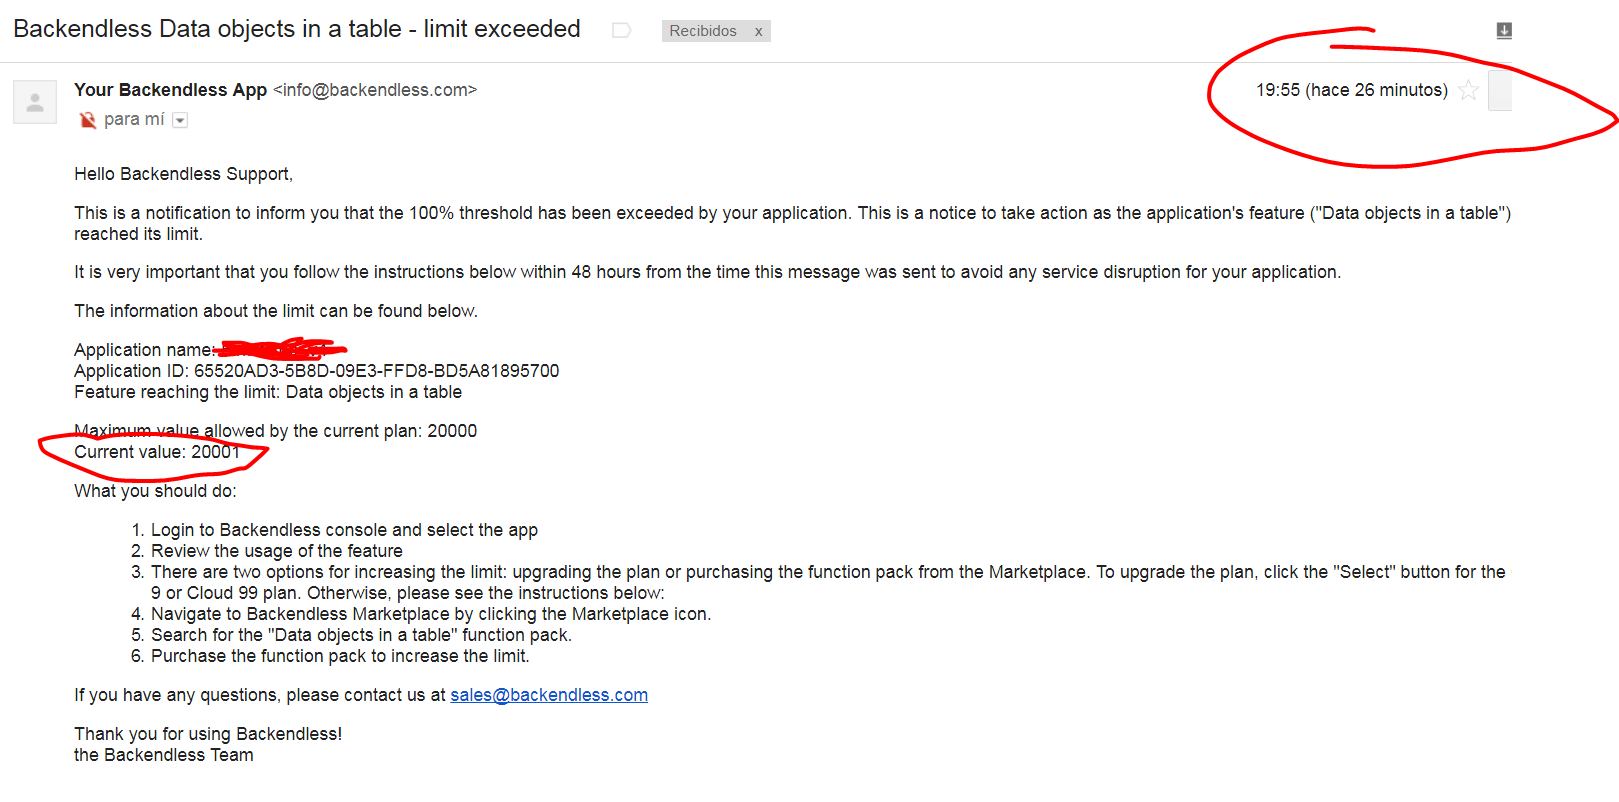
Task: Star this Backendless email
Action: (x=1468, y=90)
